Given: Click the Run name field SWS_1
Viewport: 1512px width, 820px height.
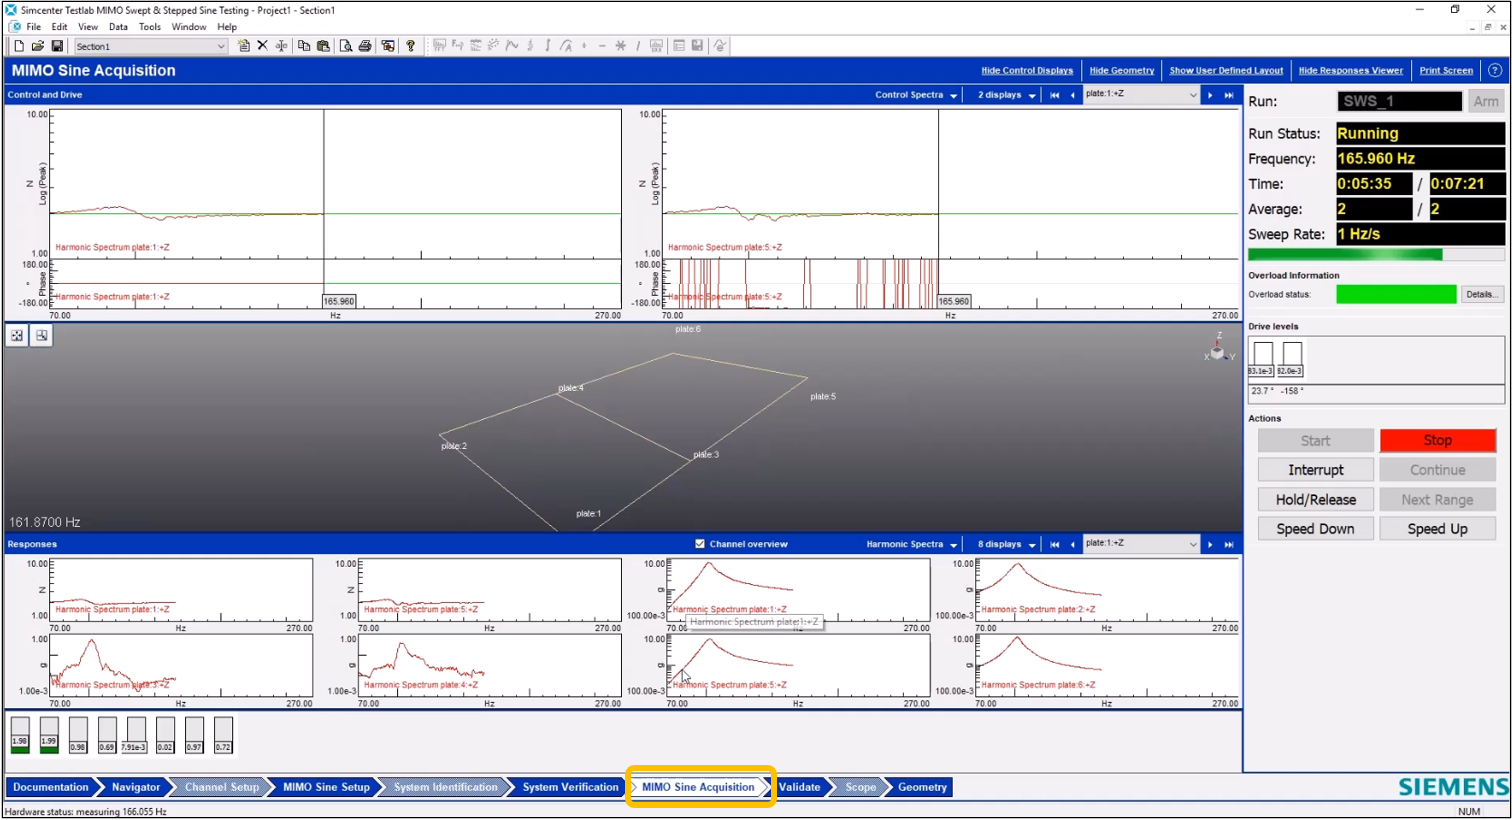Looking at the screenshot, I should pos(1399,101).
